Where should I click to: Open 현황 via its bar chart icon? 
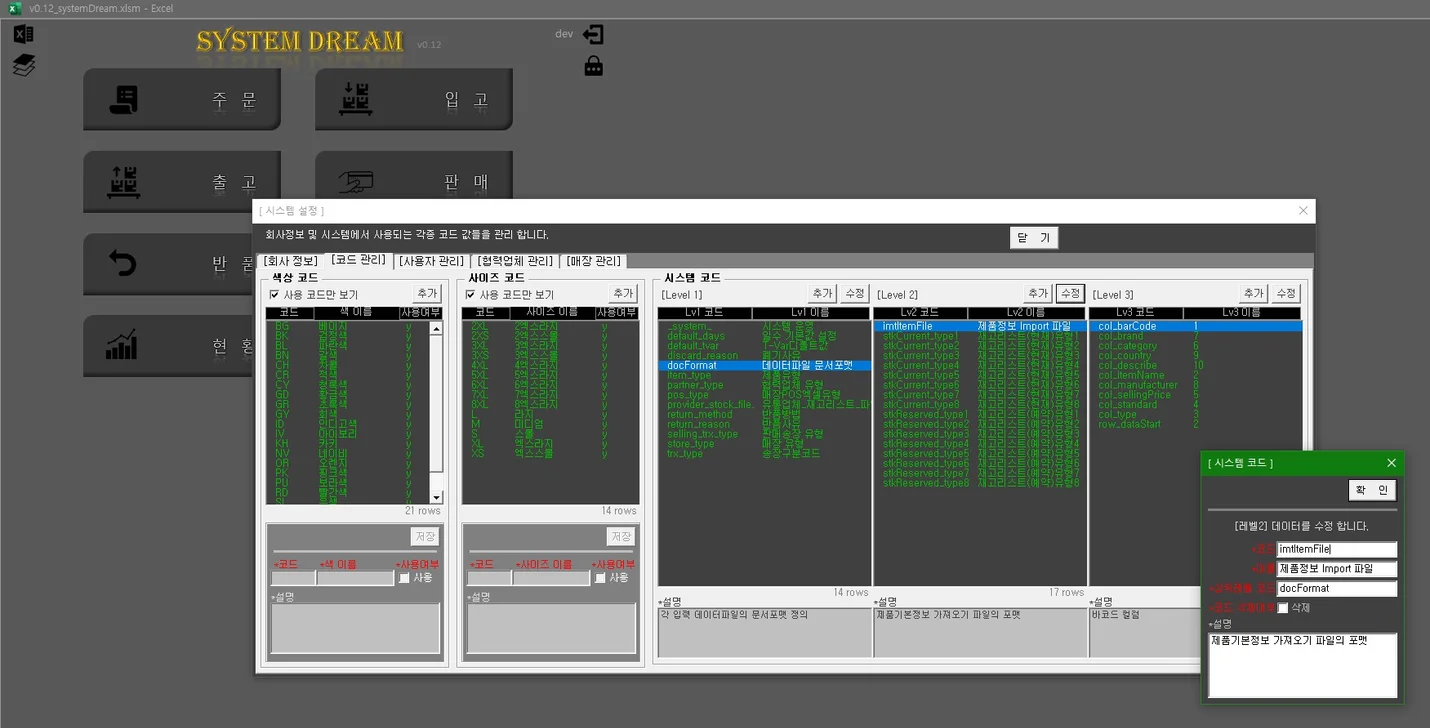pos(122,345)
